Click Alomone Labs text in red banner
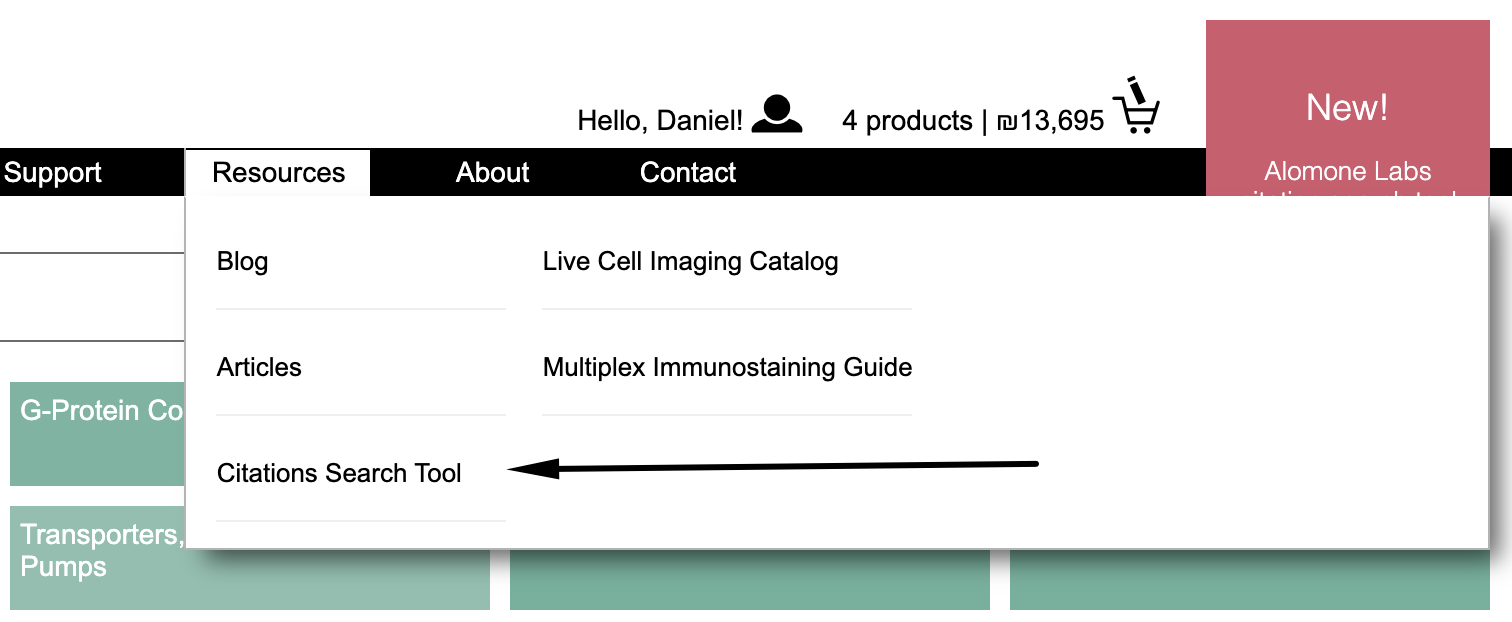This screenshot has width=1512, height=622. click(x=1347, y=171)
